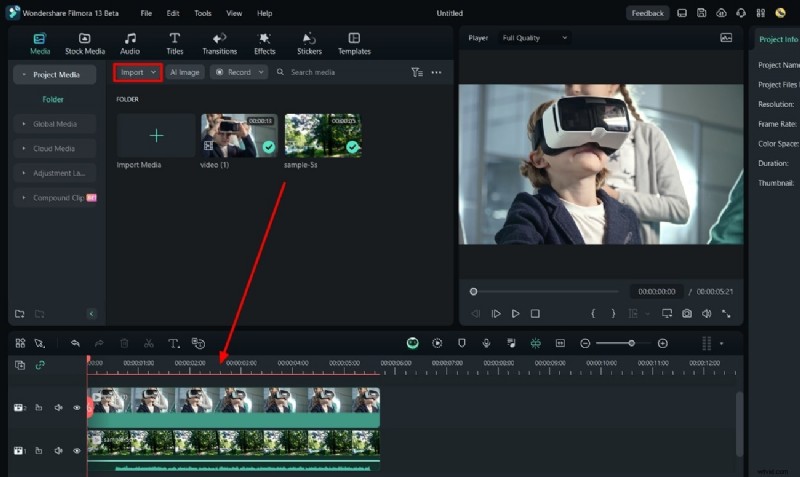Click the stop button in player
The image size is (800, 477).
point(535,314)
